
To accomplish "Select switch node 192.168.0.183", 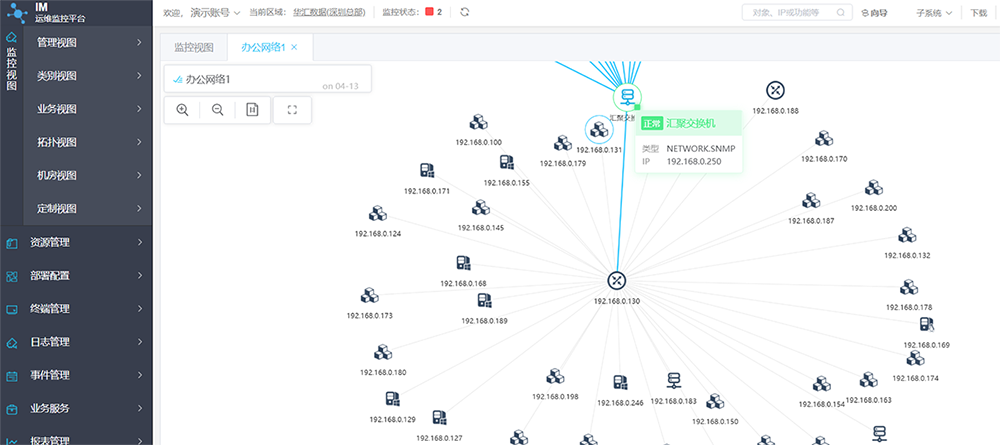I will (673, 381).
